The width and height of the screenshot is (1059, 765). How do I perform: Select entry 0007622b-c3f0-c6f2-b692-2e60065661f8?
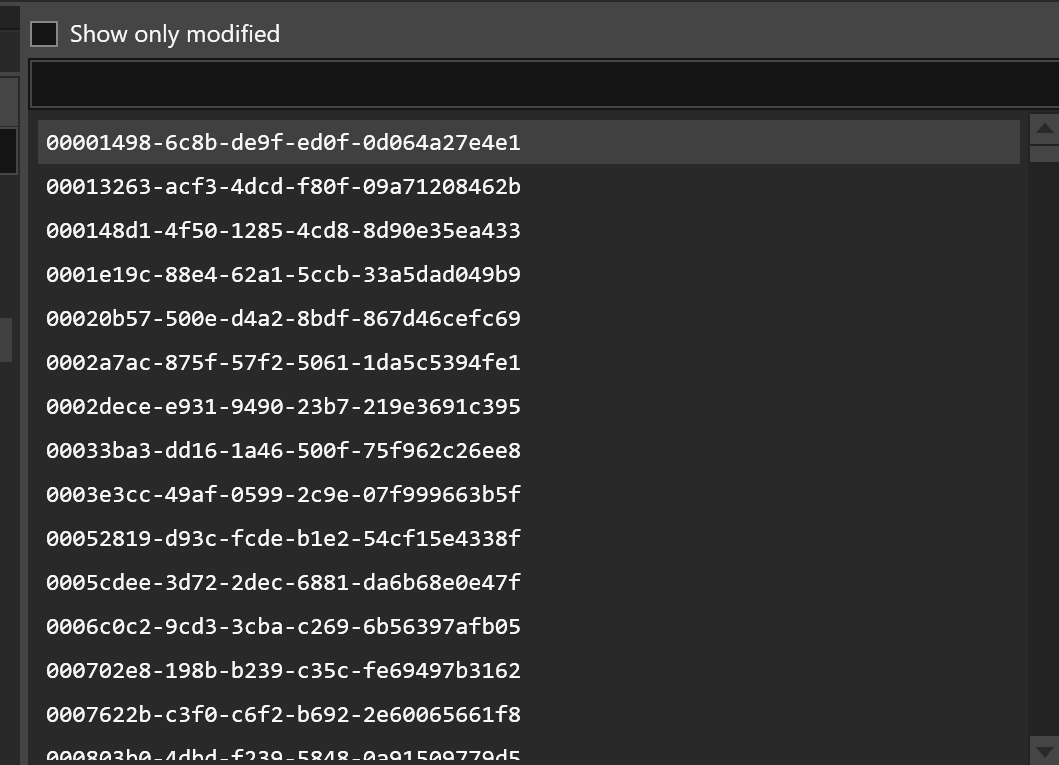coord(283,715)
